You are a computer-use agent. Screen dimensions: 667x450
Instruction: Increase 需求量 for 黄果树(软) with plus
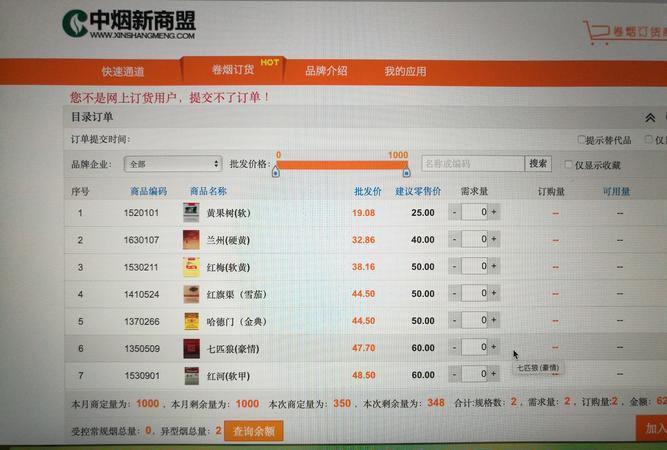[x=494, y=212]
